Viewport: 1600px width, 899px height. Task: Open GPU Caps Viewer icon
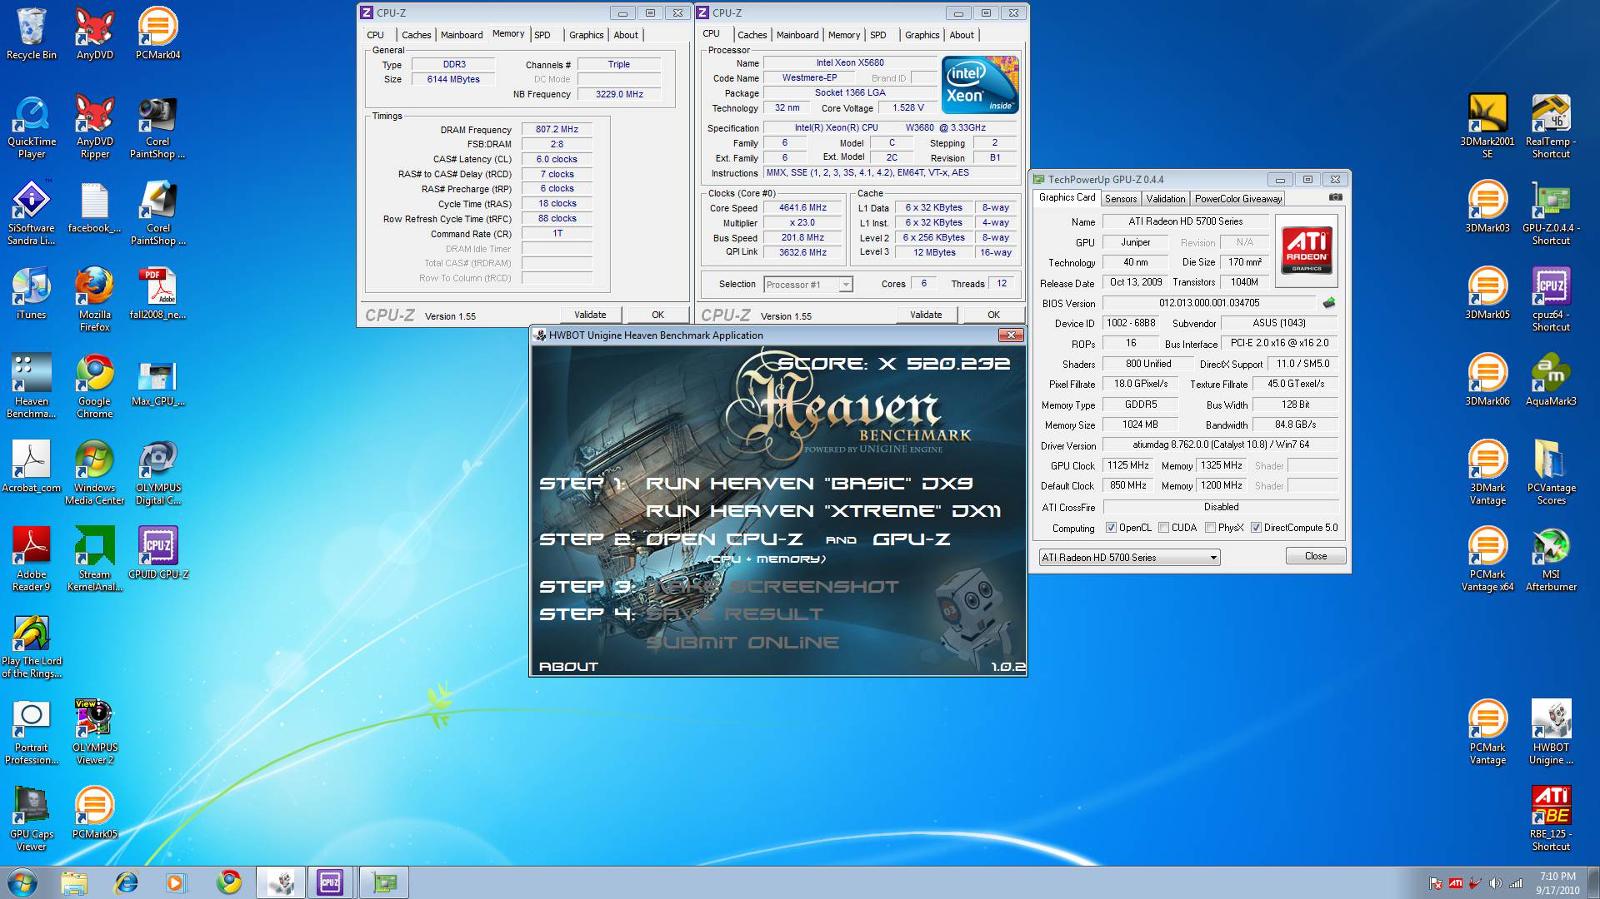31,818
